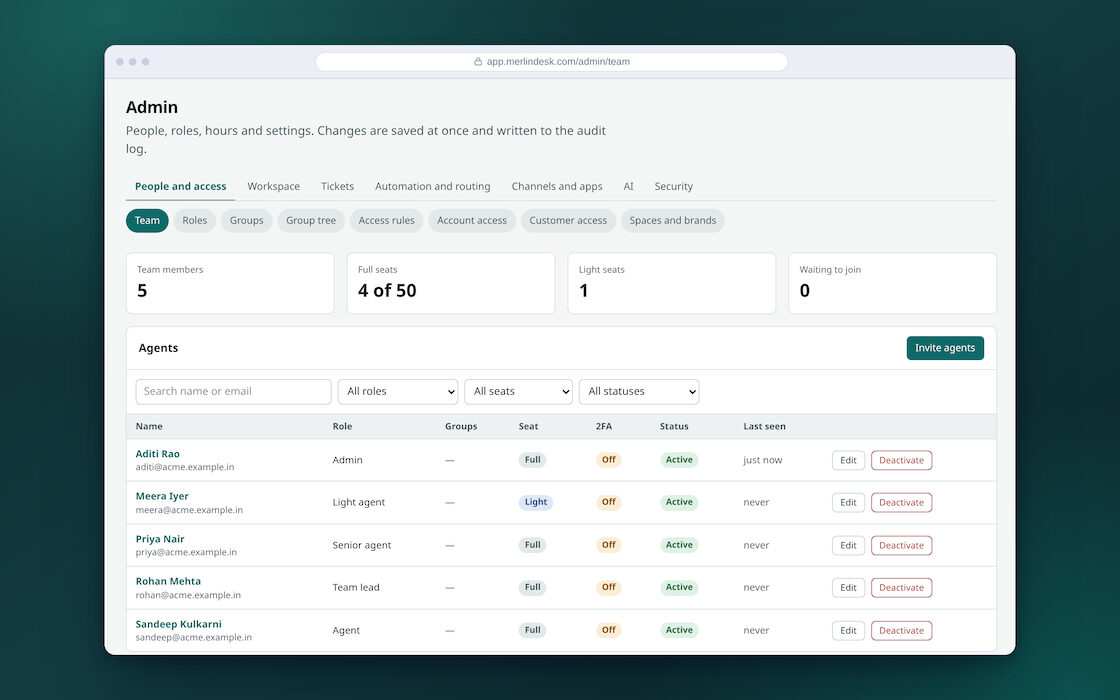
Task: Click the Team members card
Action: tap(230, 283)
